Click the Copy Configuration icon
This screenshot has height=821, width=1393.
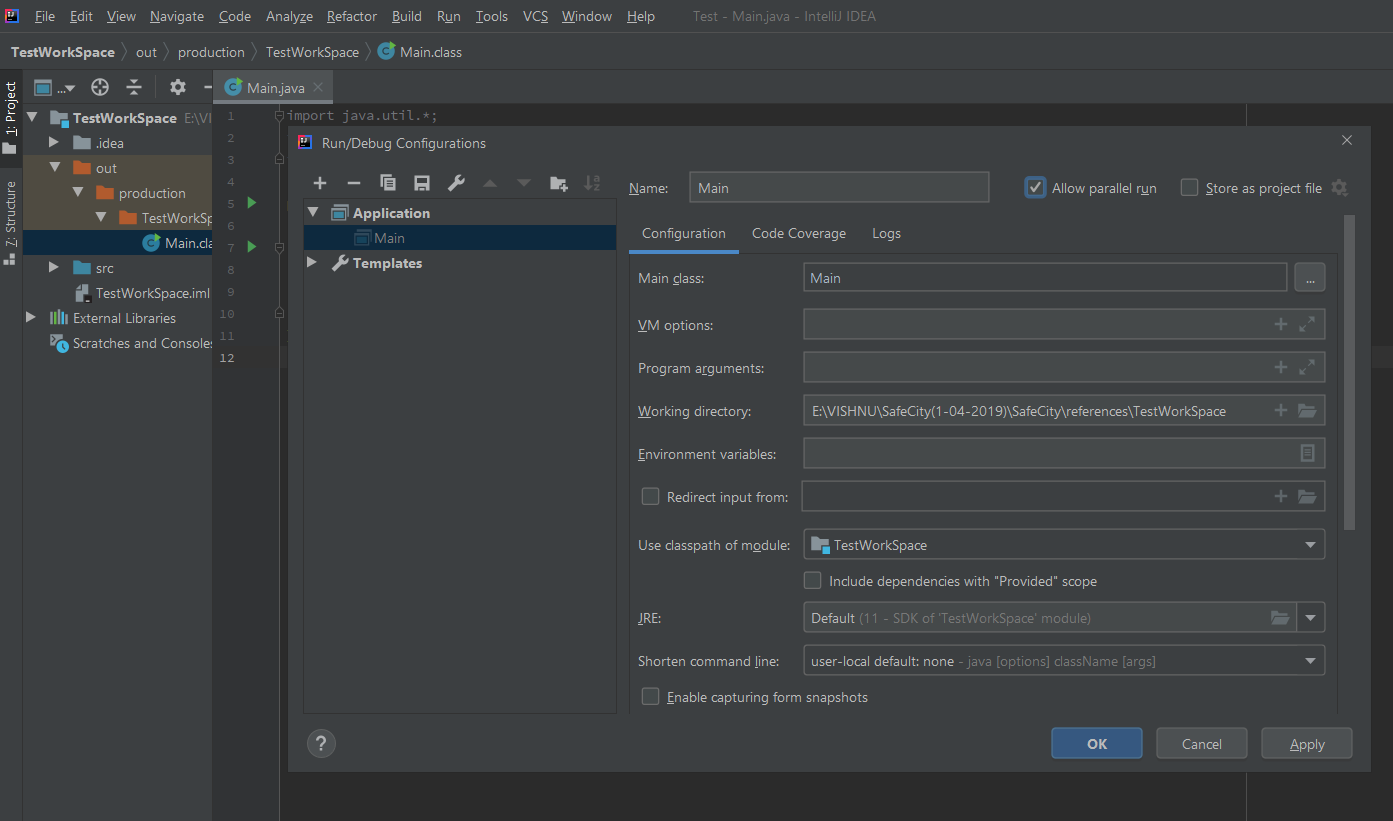click(x=388, y=183)
